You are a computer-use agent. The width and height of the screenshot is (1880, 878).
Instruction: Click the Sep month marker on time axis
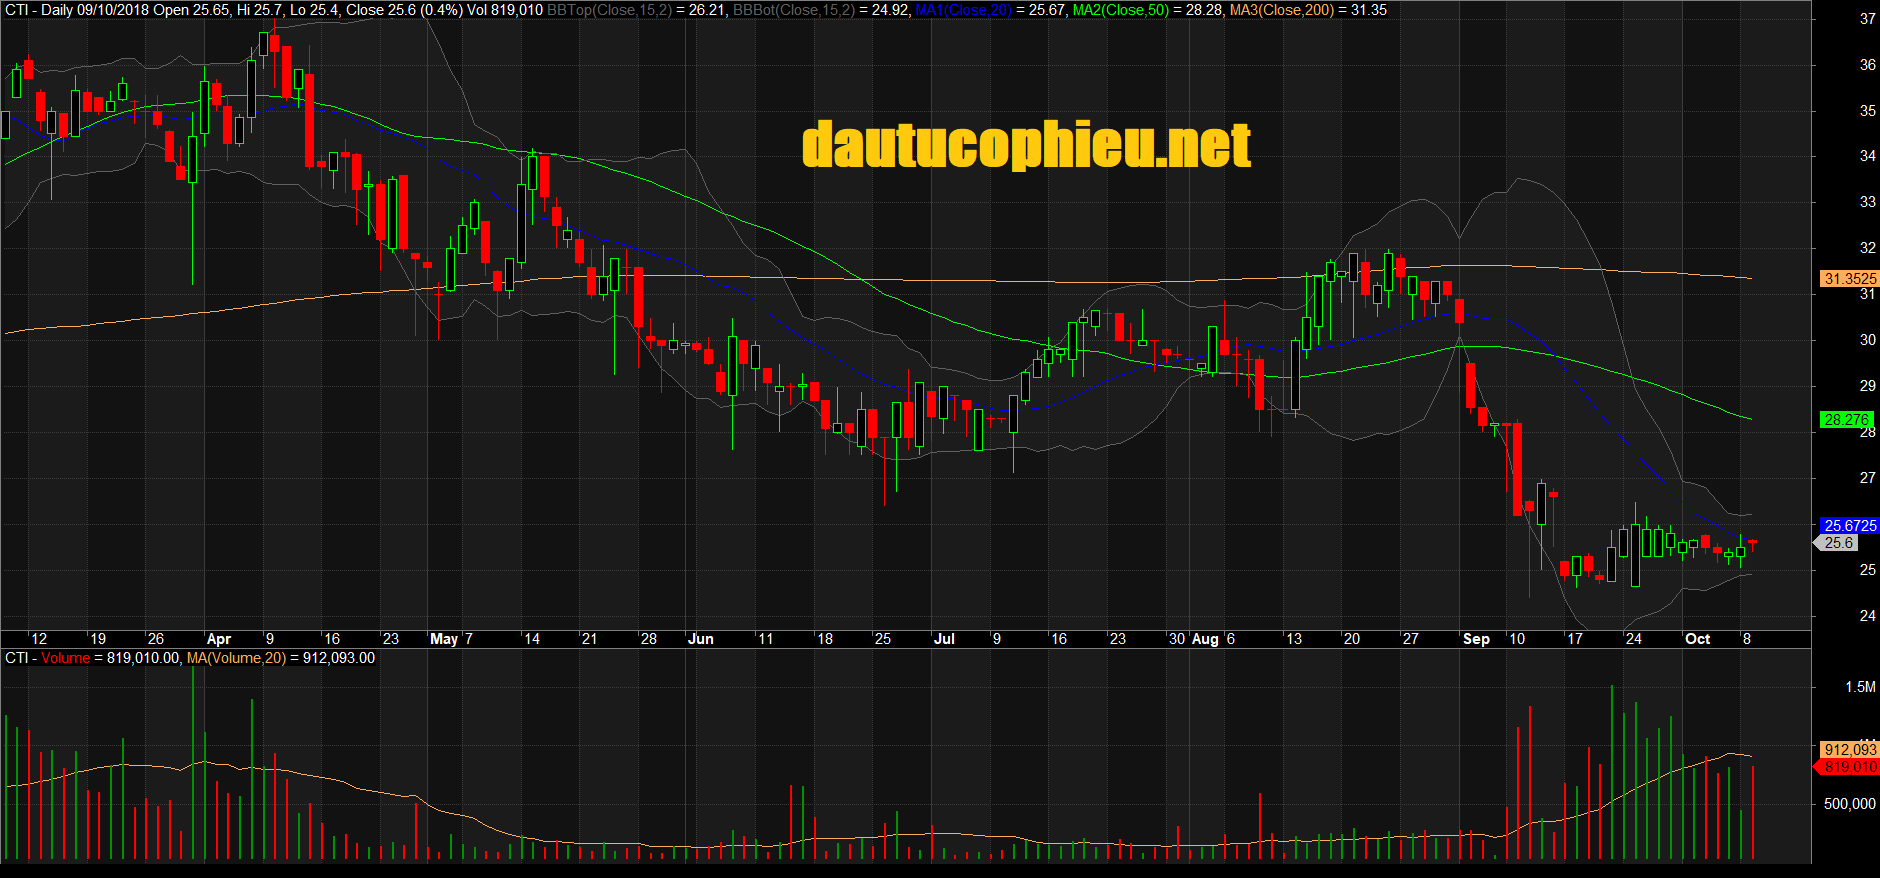[1476, 639]
